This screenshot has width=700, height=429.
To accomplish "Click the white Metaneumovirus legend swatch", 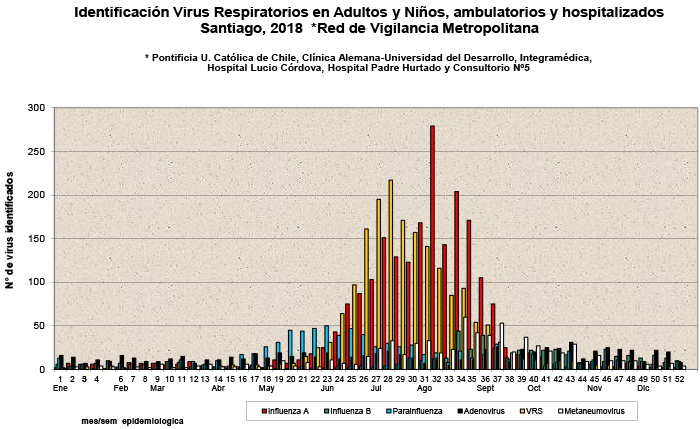I will [562, 411].
